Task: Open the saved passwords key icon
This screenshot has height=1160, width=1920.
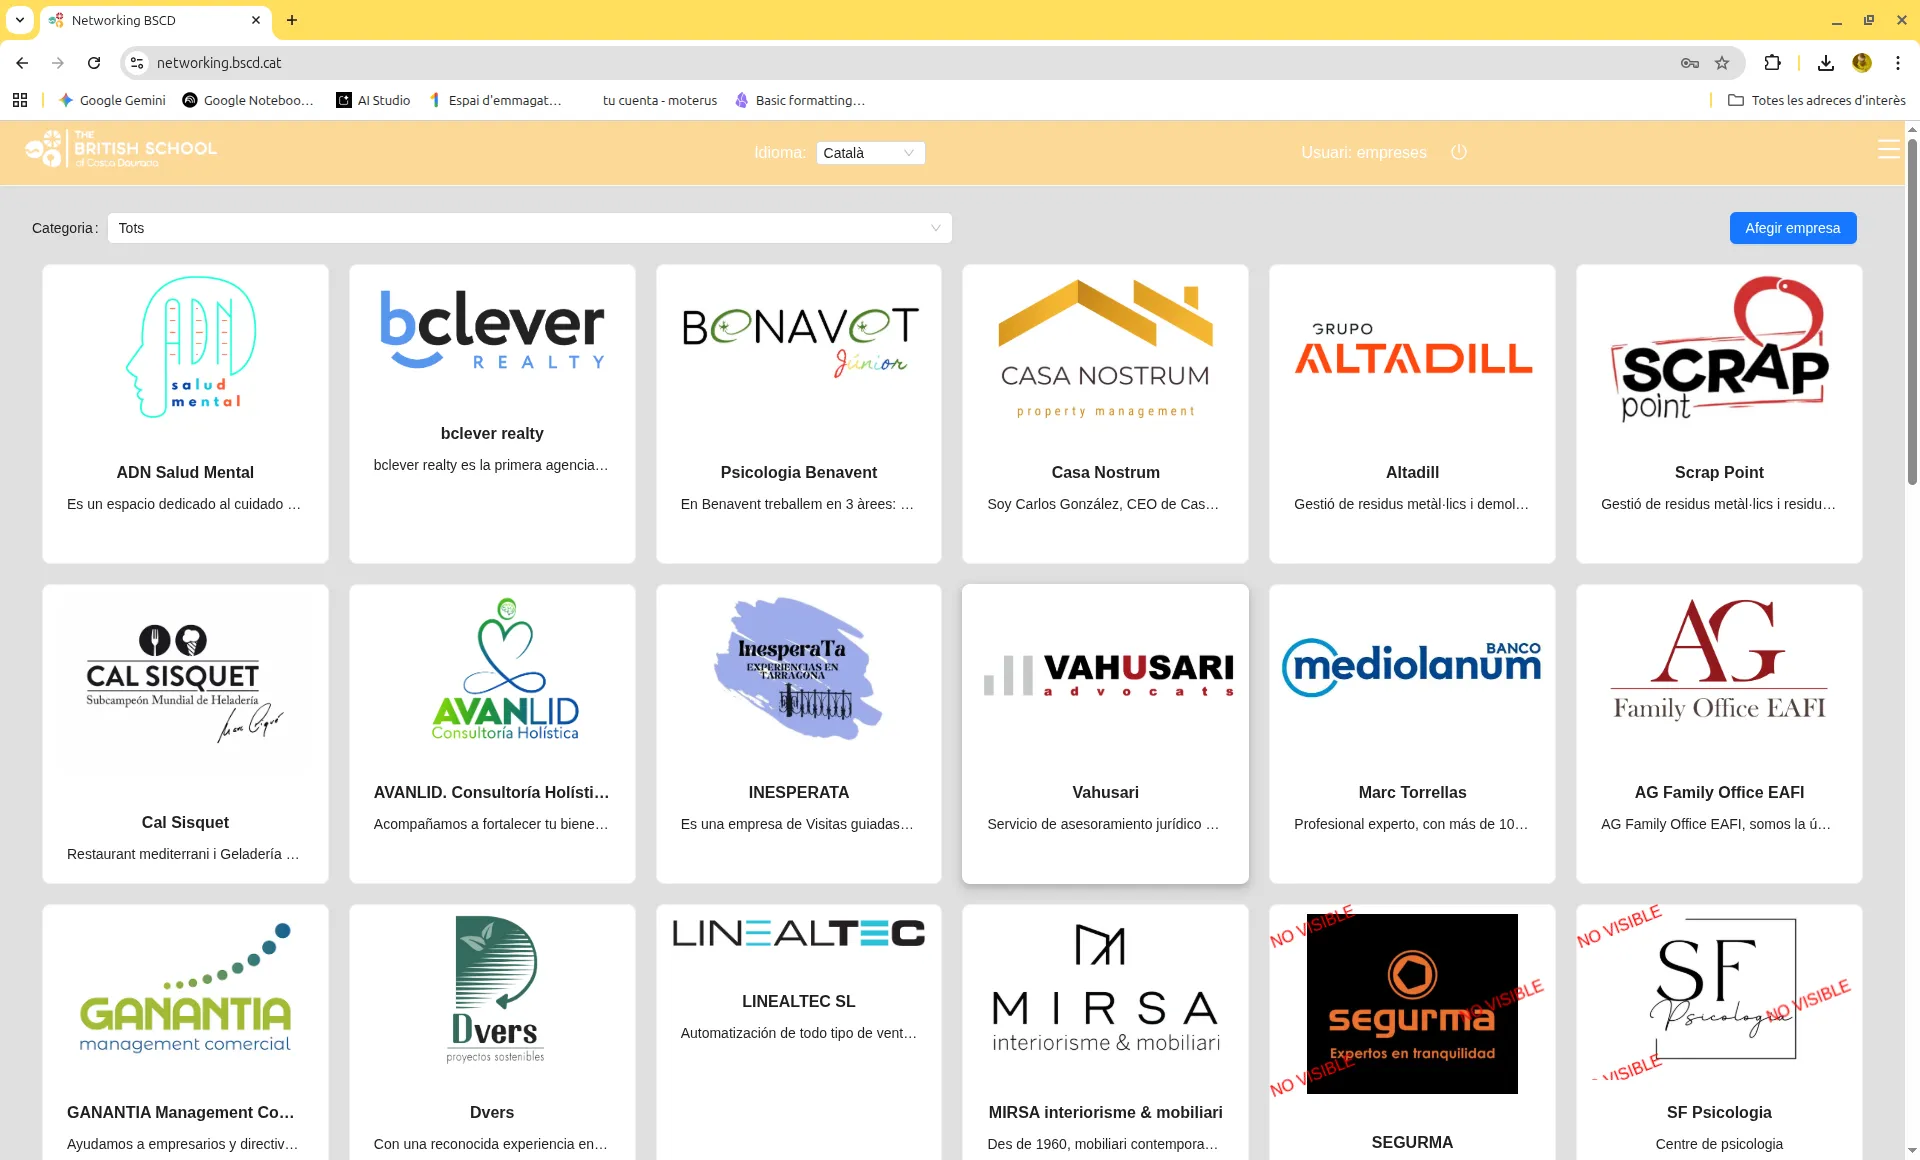Action: (x=1689, y=63)
